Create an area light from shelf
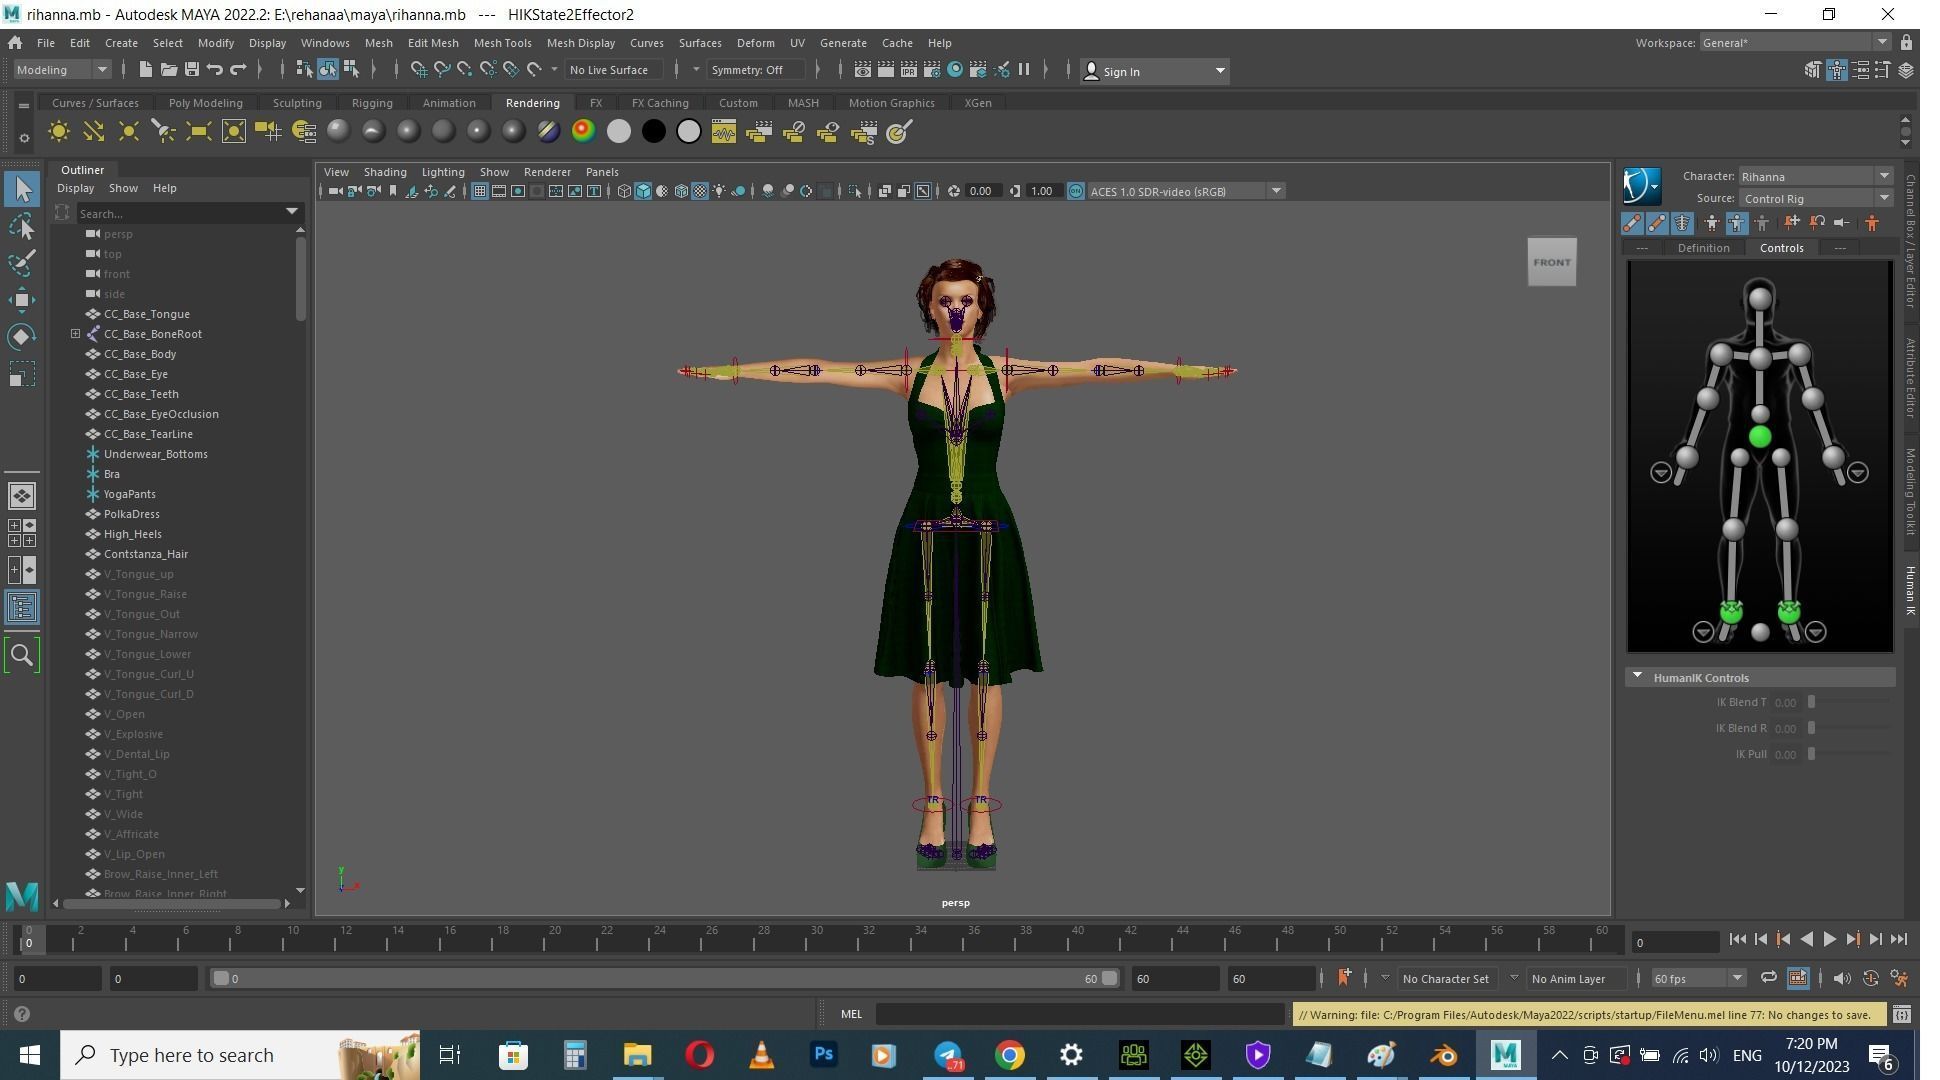The height and width of the screenshot is (1080, 1940). click(198, 132)
